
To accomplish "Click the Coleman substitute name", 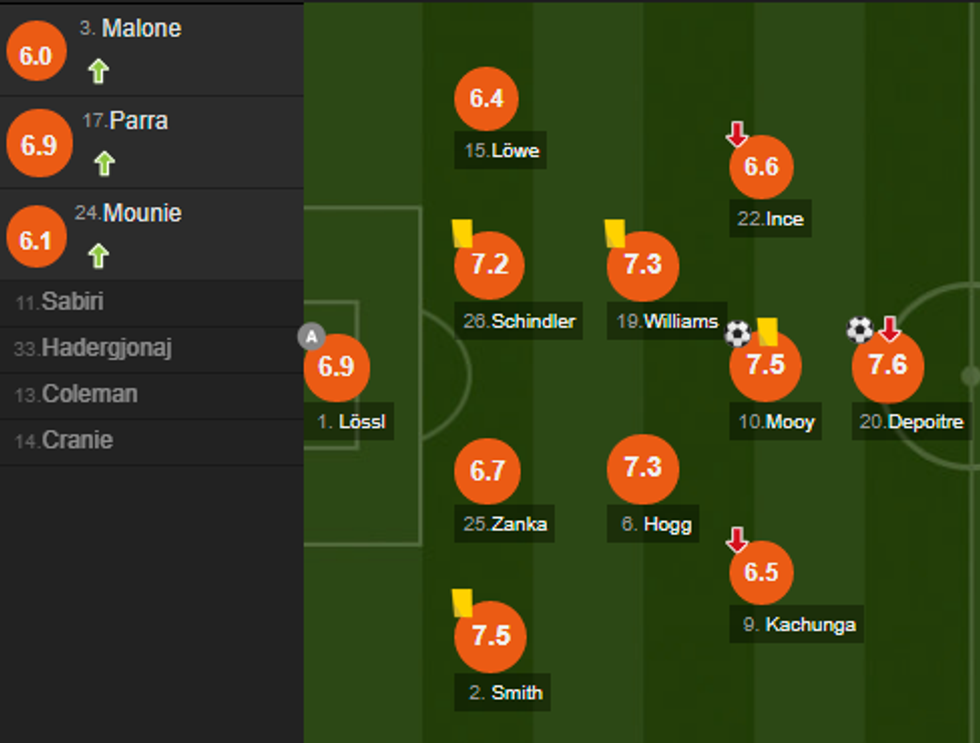I will [77, 394].
